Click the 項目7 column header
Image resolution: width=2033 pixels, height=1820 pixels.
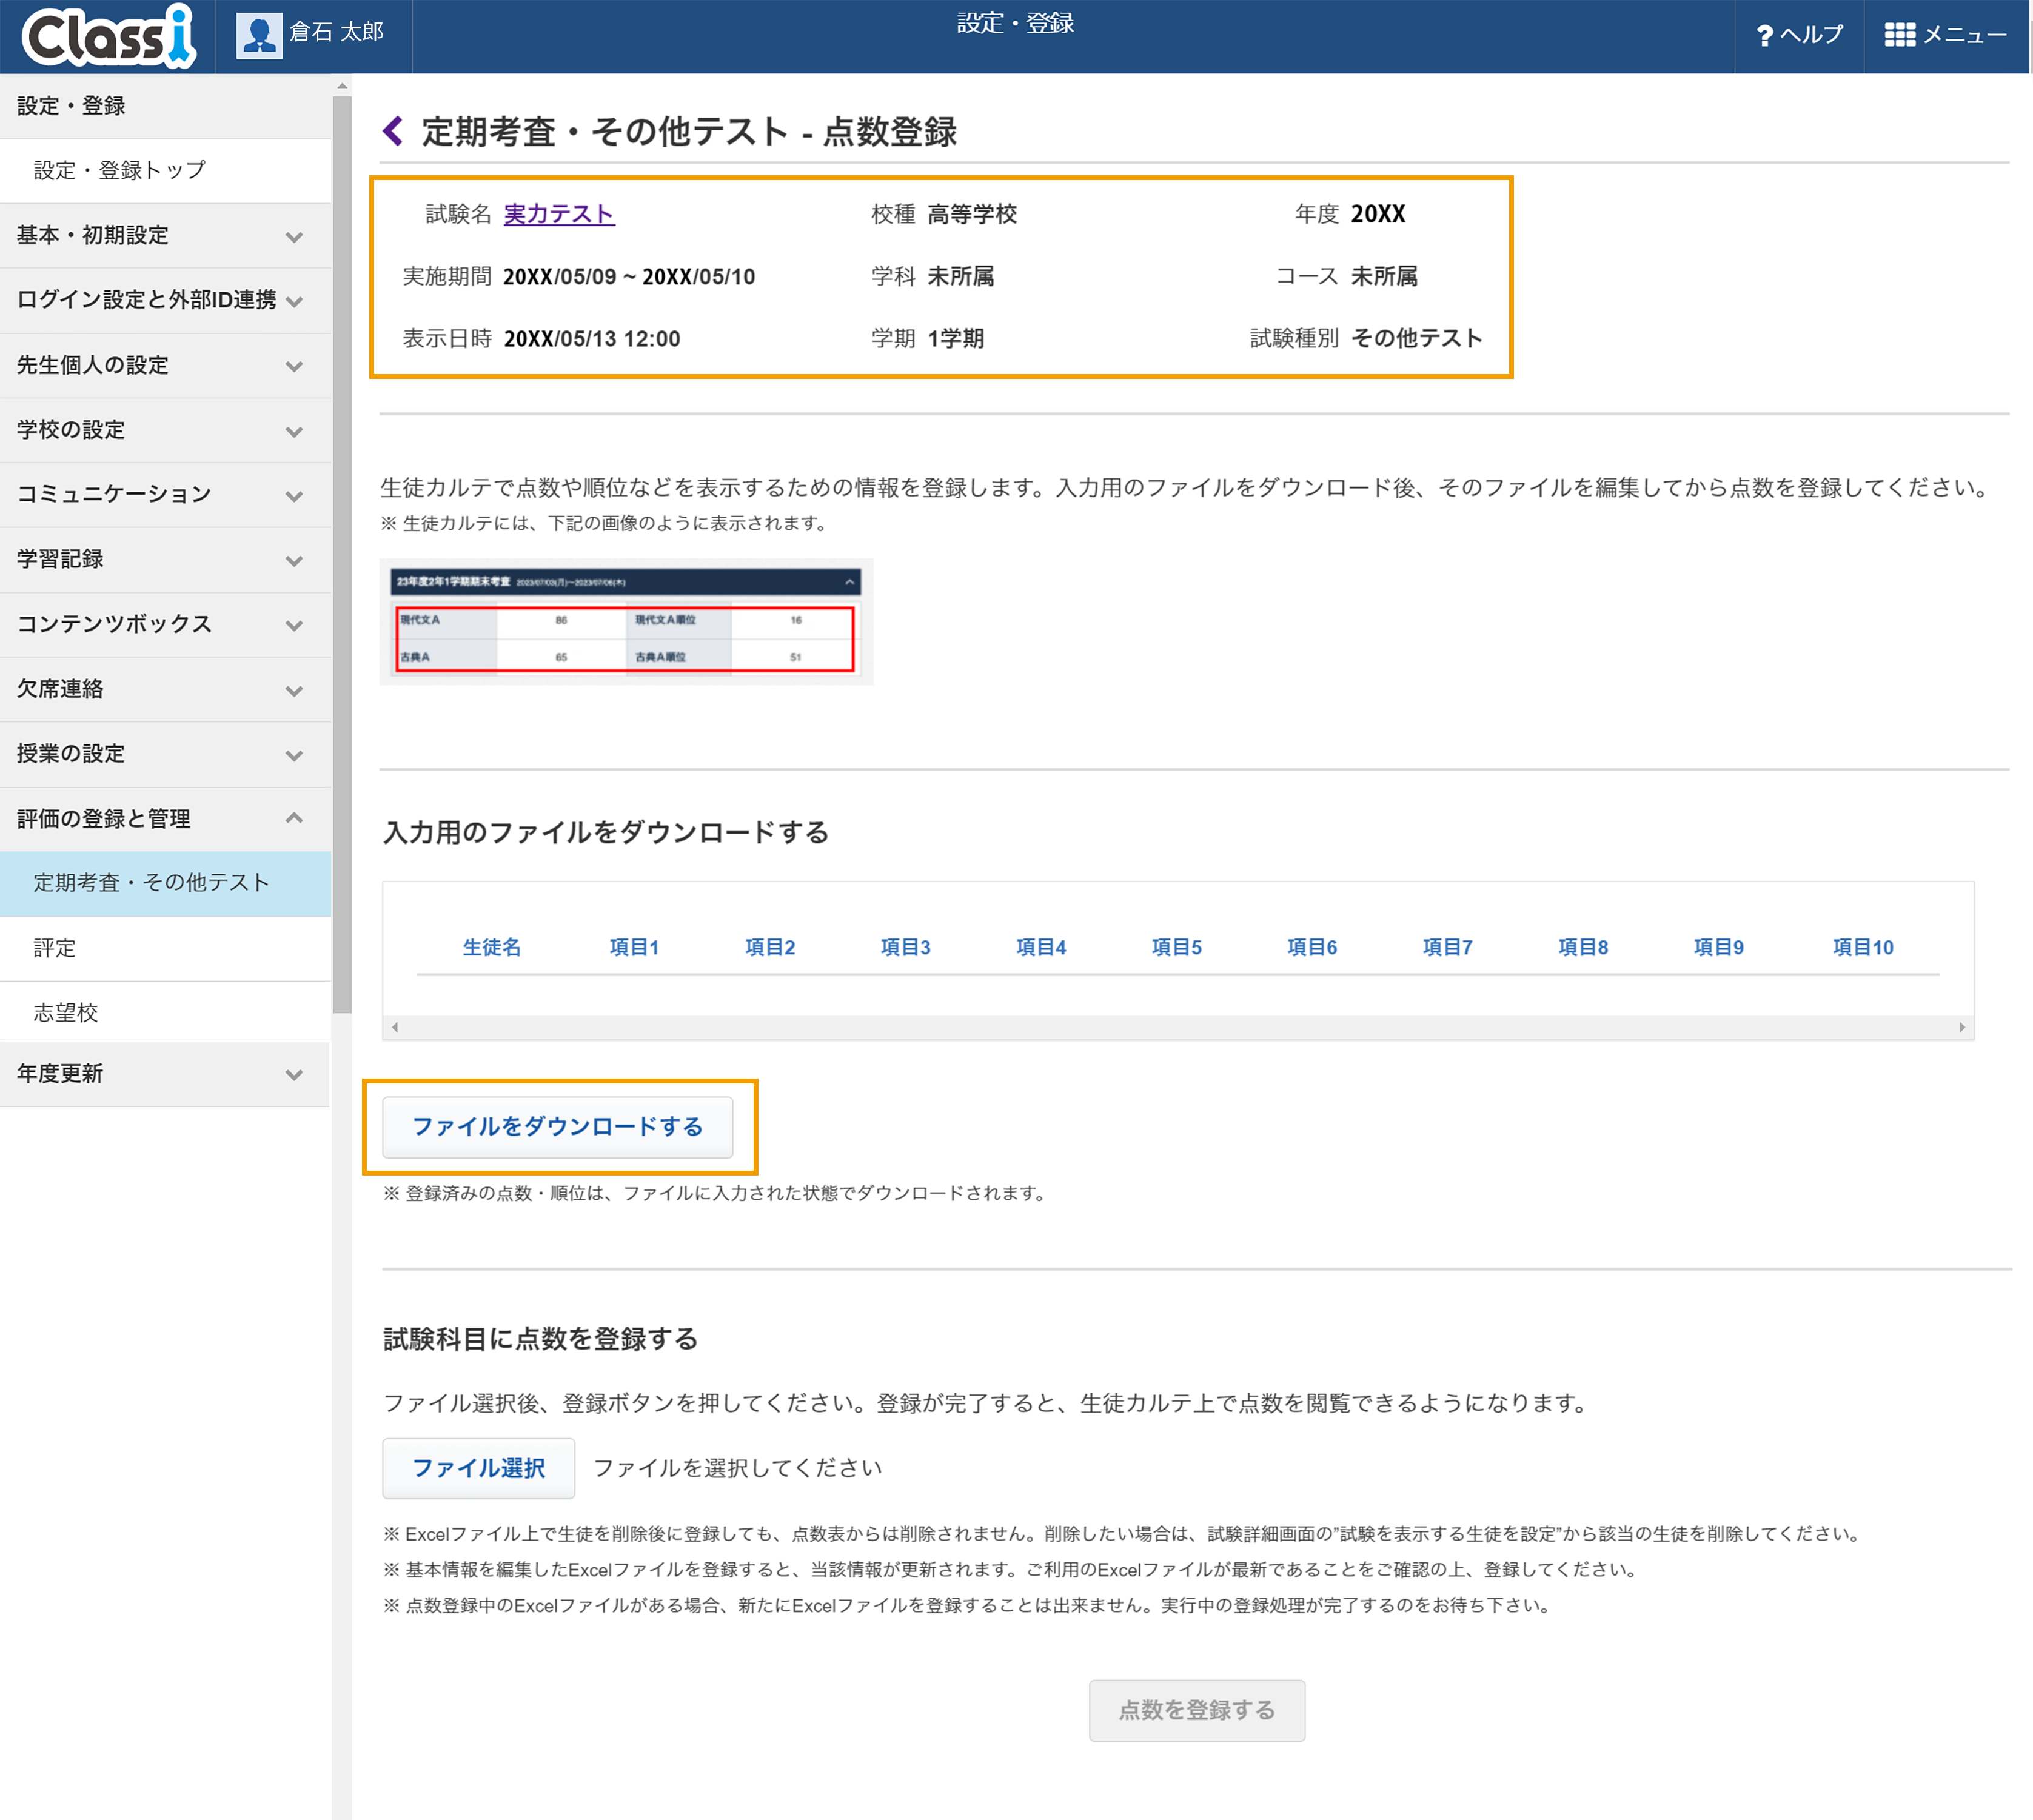pyautogui.click(x=1447, y=947)
